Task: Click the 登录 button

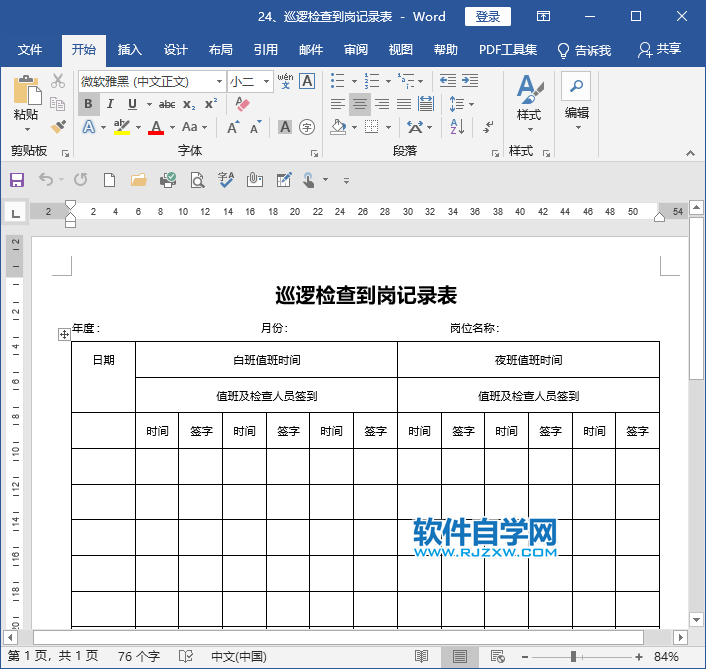Action: tap(488, 17)
